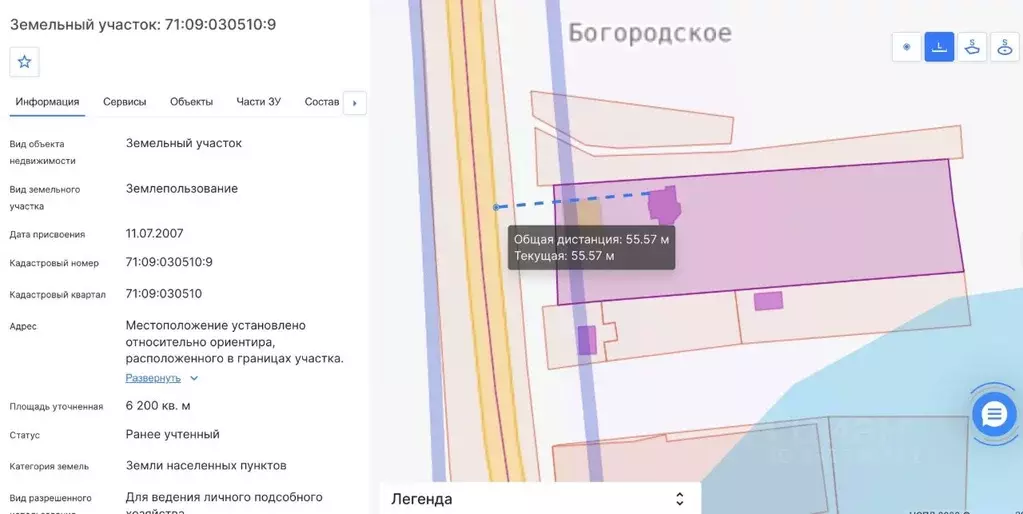The image size is (1023, 514).
Task: Click the area value 6 200 кв. м
Action: point(158,406)
